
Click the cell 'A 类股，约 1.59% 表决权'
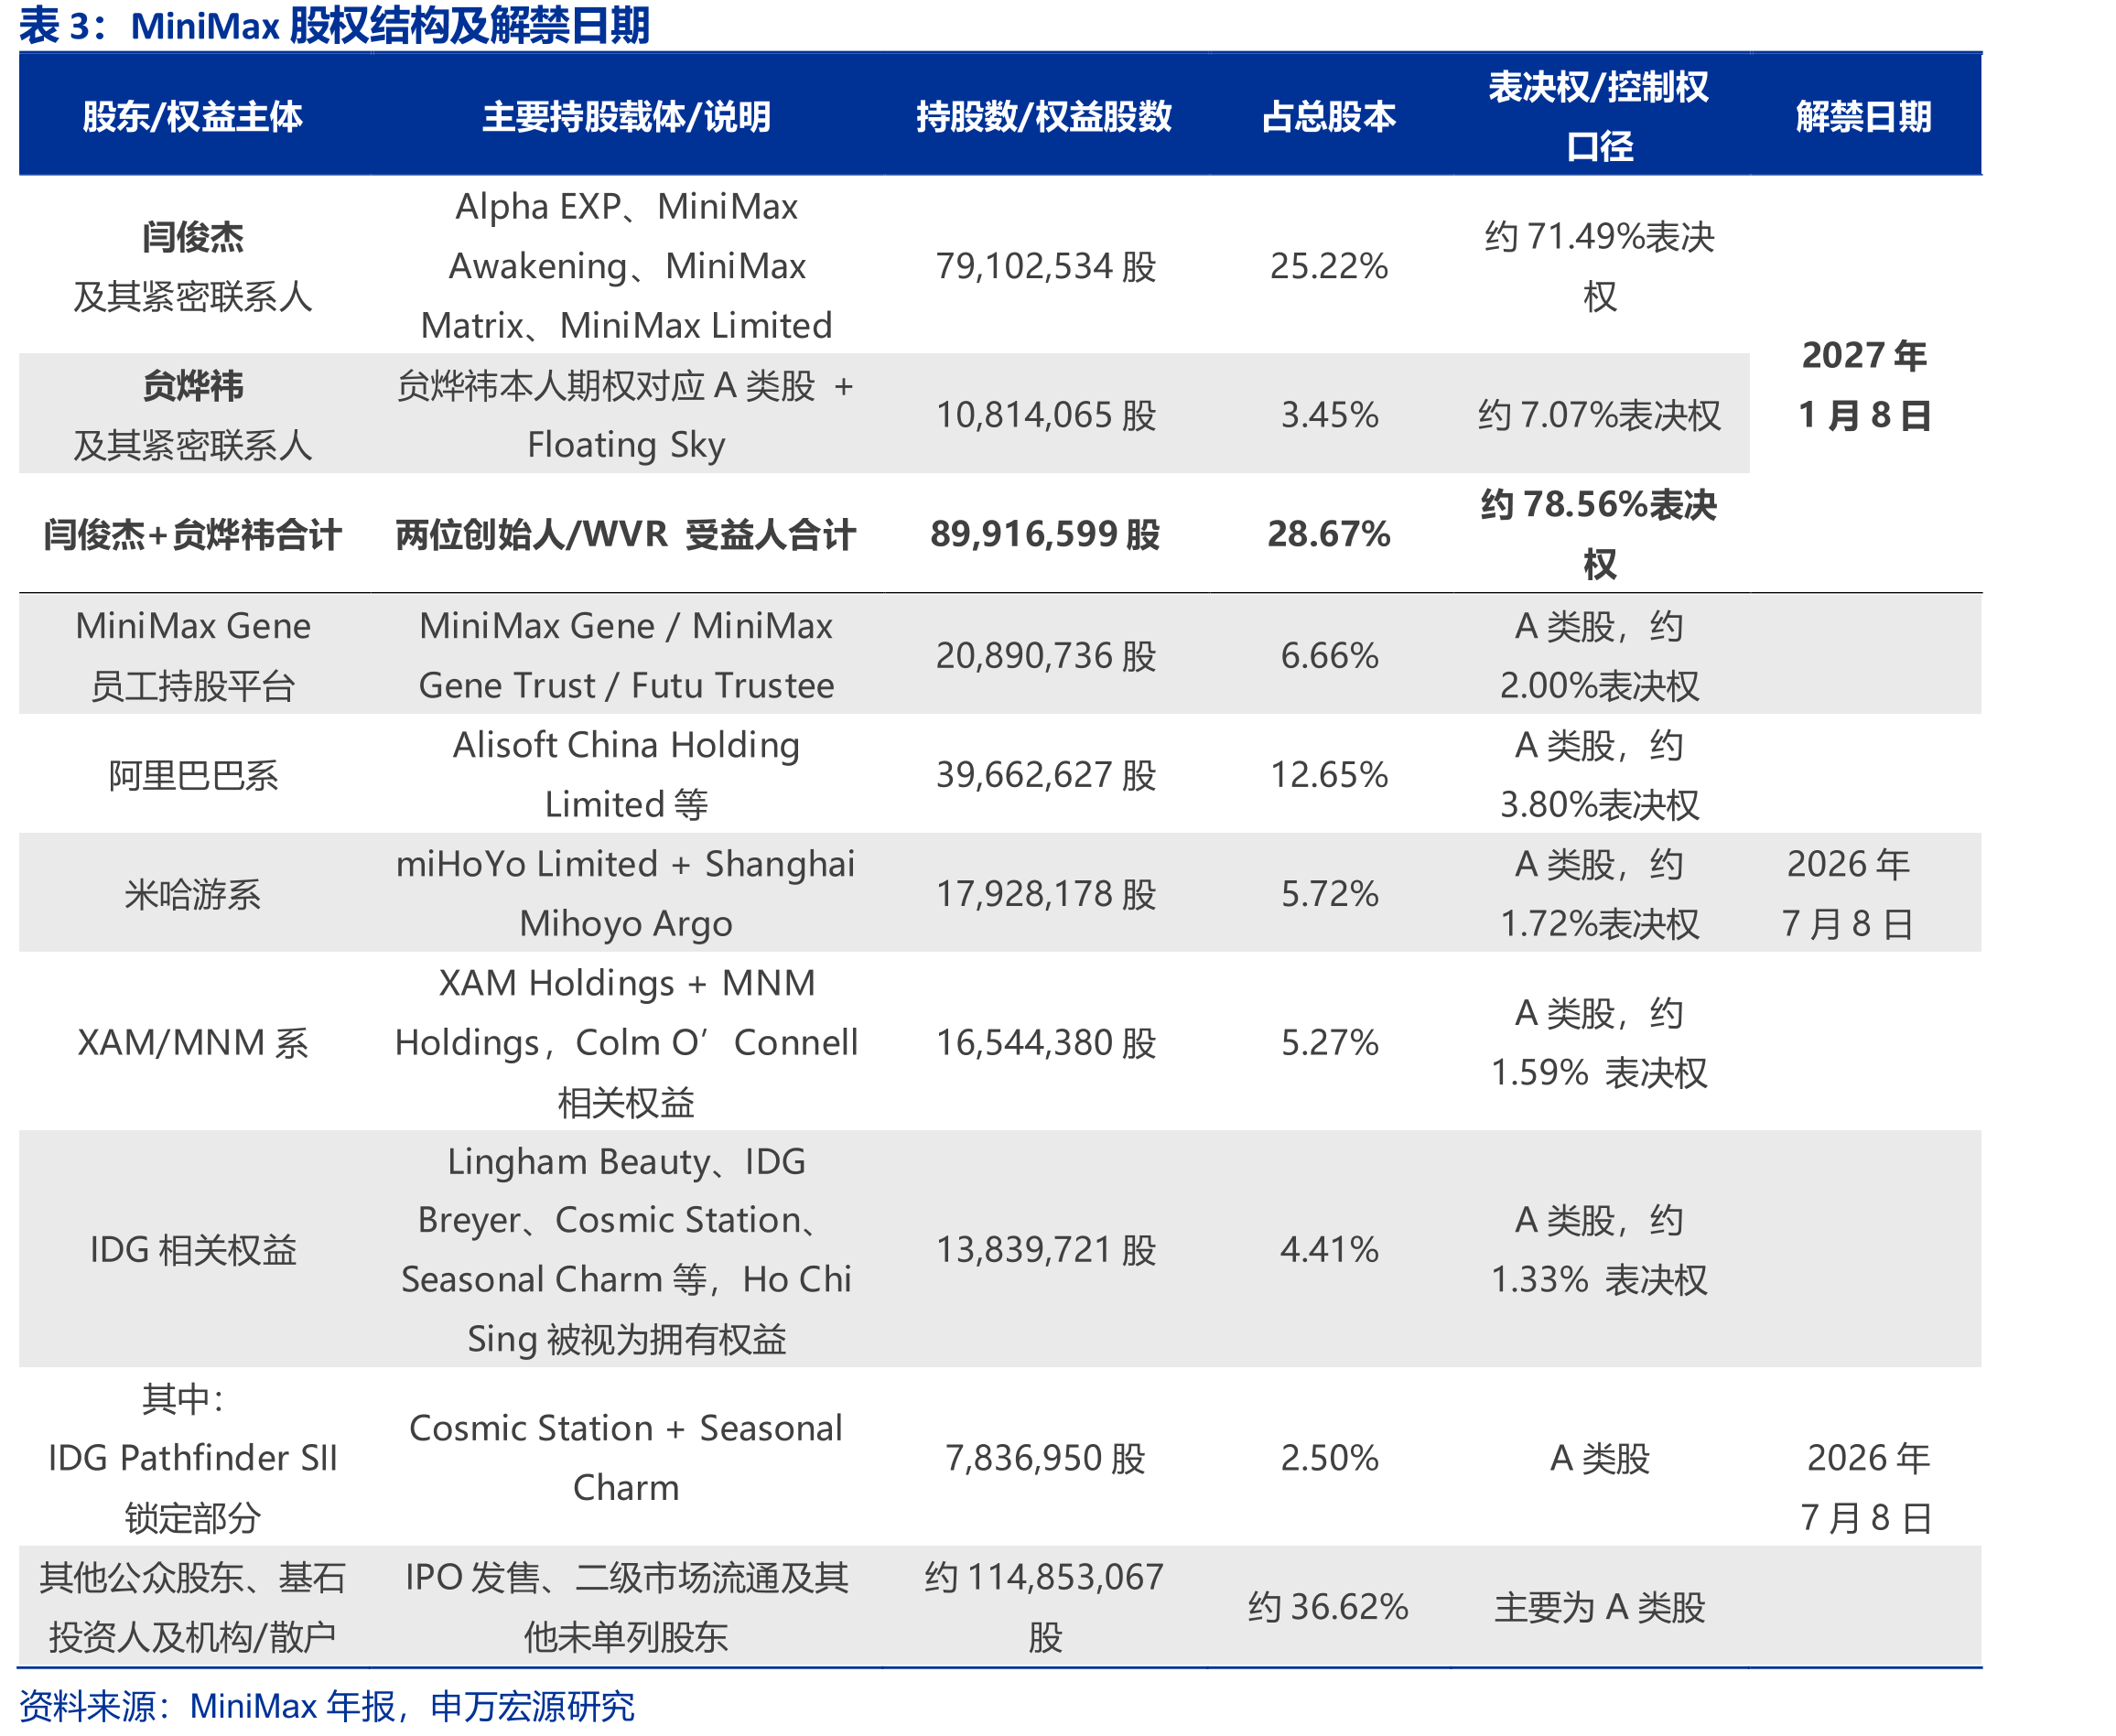coord(1599,1043)
